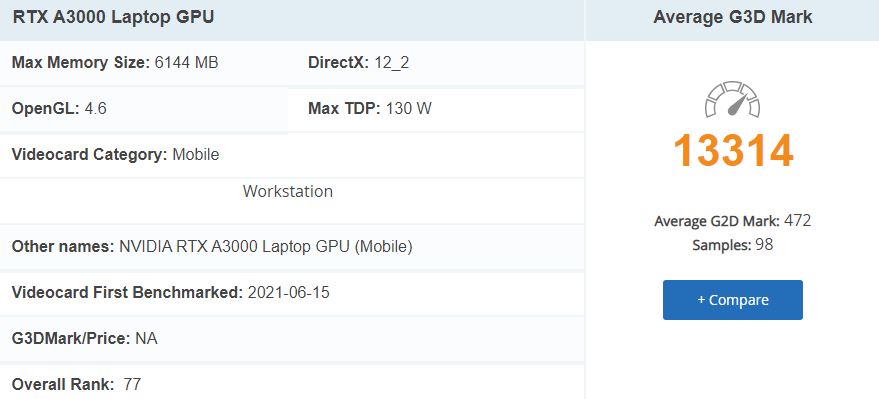Click the Max TDP 130 W entry

pos(370,108)
